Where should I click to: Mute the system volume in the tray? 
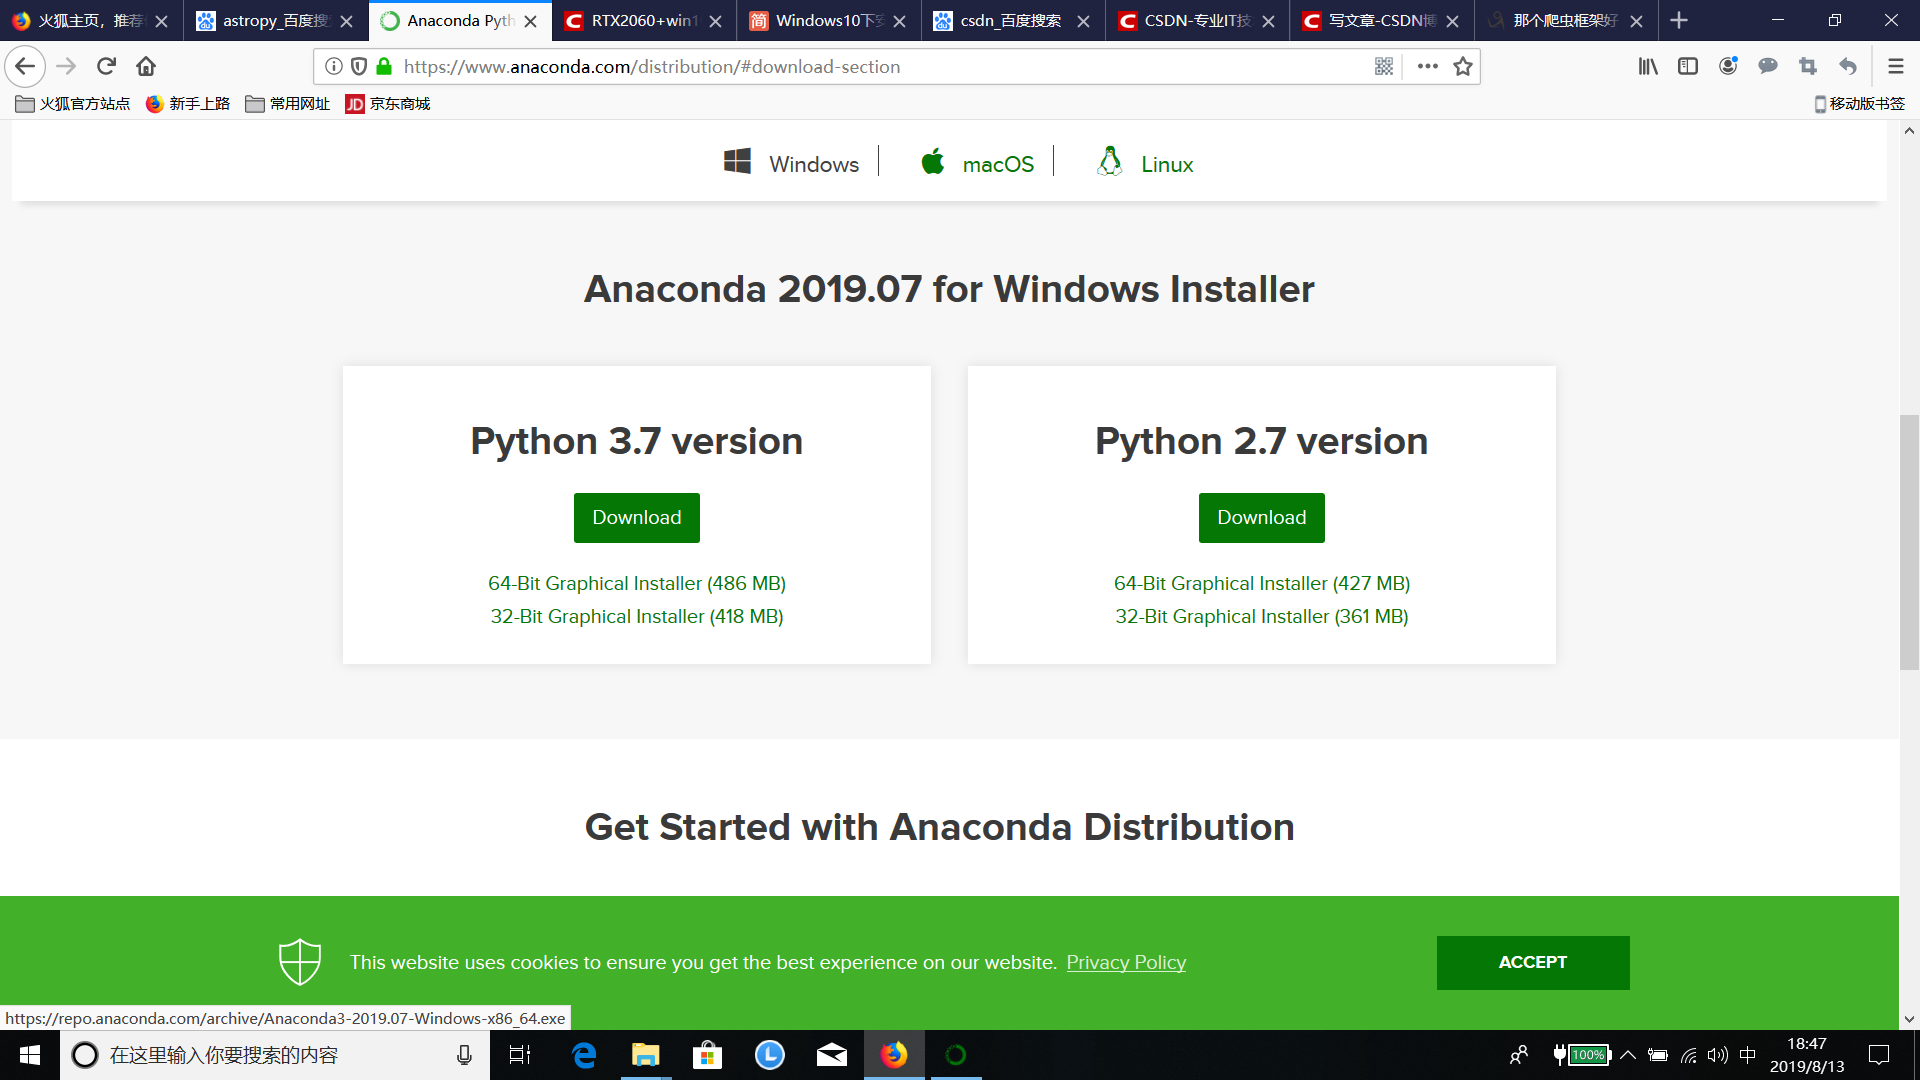(x=1717, y=1055)
